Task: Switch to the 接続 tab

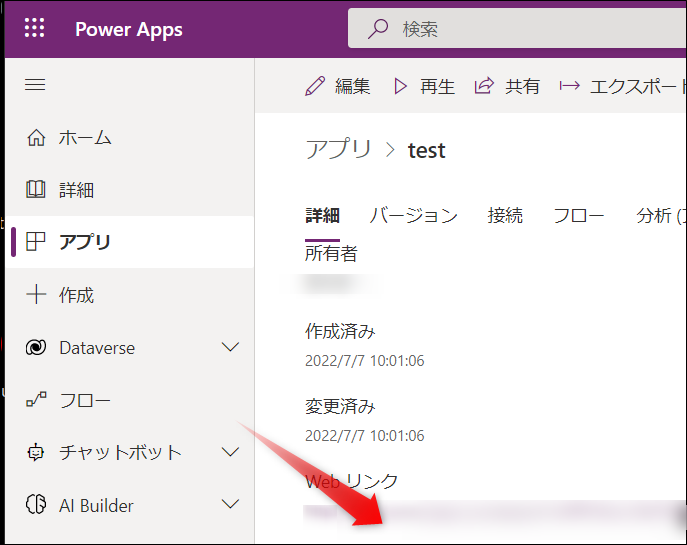Action: coord(505,216)
